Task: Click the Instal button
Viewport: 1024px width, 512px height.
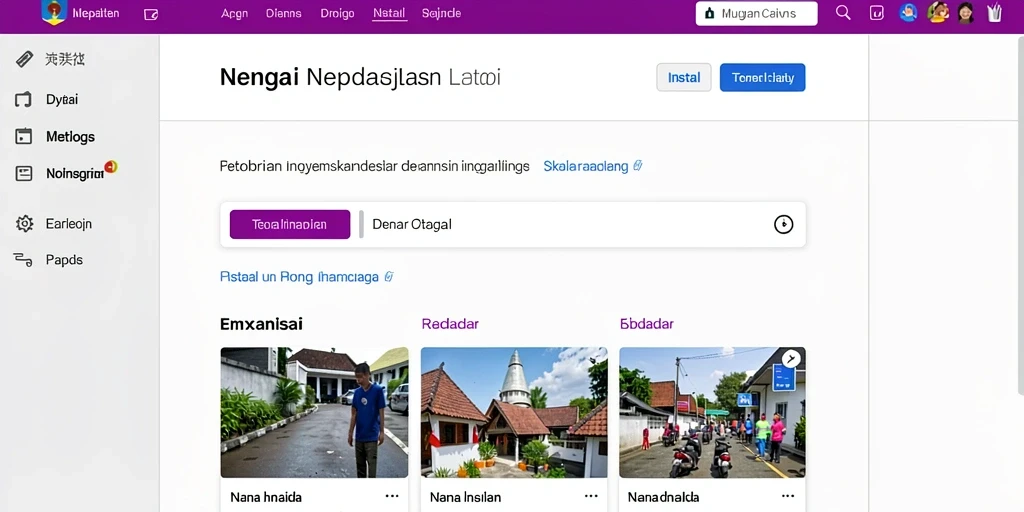Action: [684, 78]
